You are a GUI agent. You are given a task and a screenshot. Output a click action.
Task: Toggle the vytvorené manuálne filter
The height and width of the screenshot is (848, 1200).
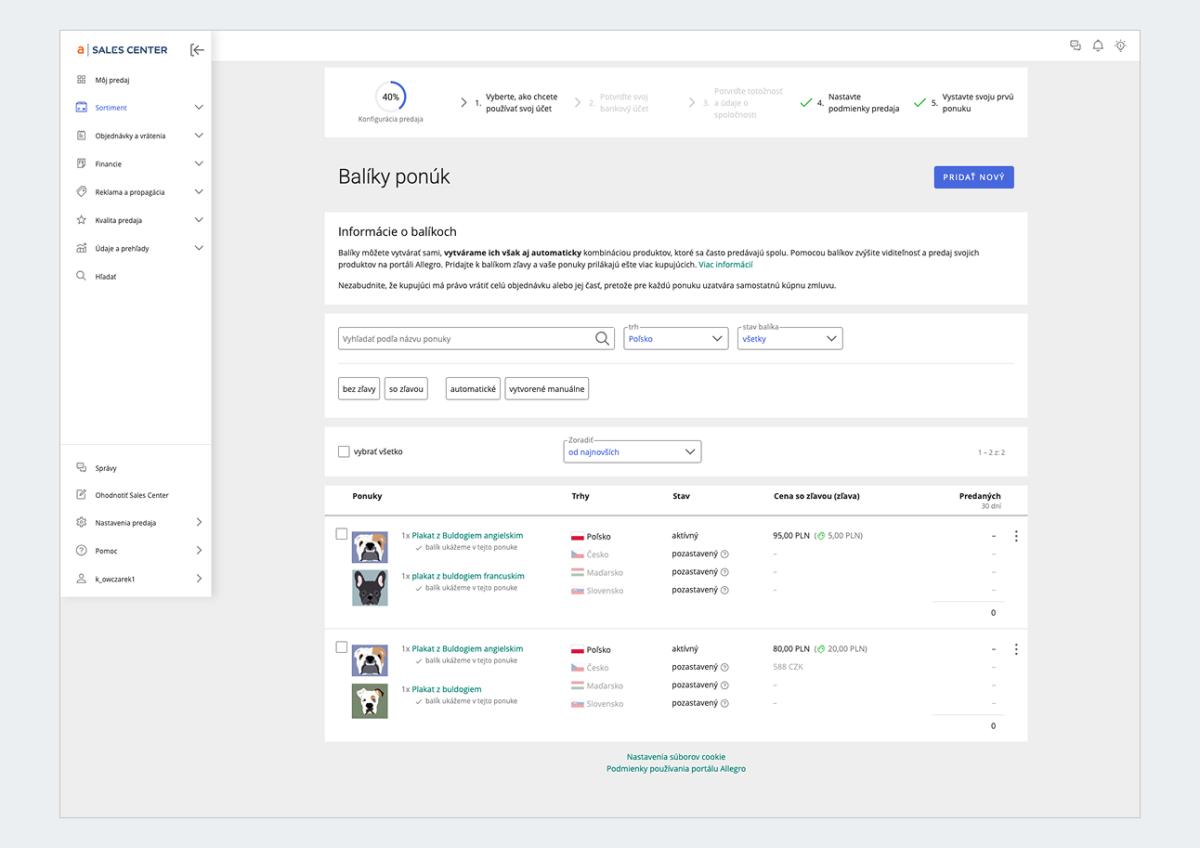[546, 389]
